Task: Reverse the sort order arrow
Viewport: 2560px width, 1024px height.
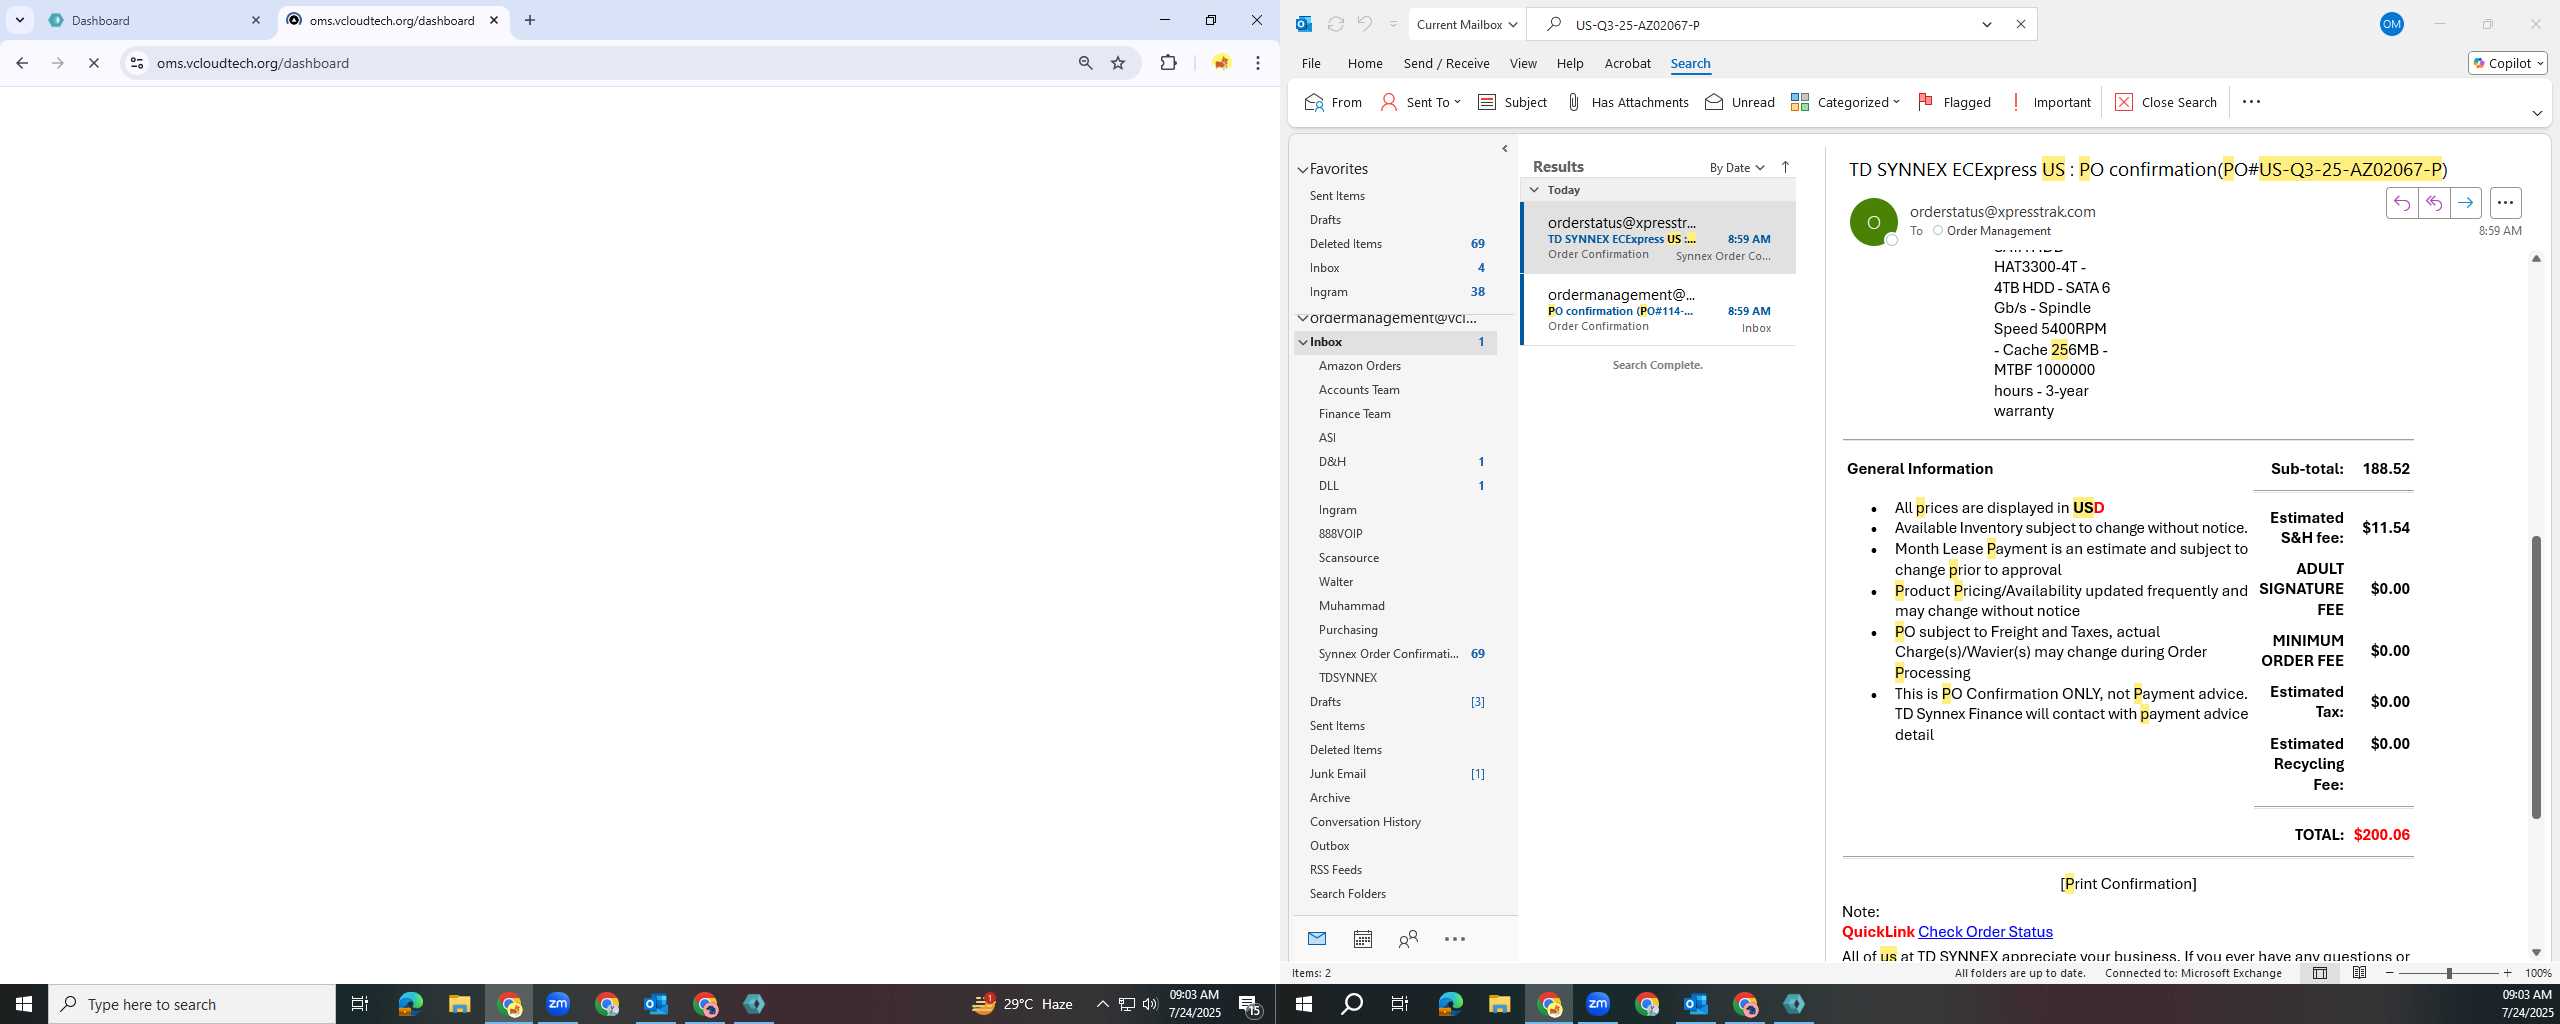Action: [x=1785, y=167]
